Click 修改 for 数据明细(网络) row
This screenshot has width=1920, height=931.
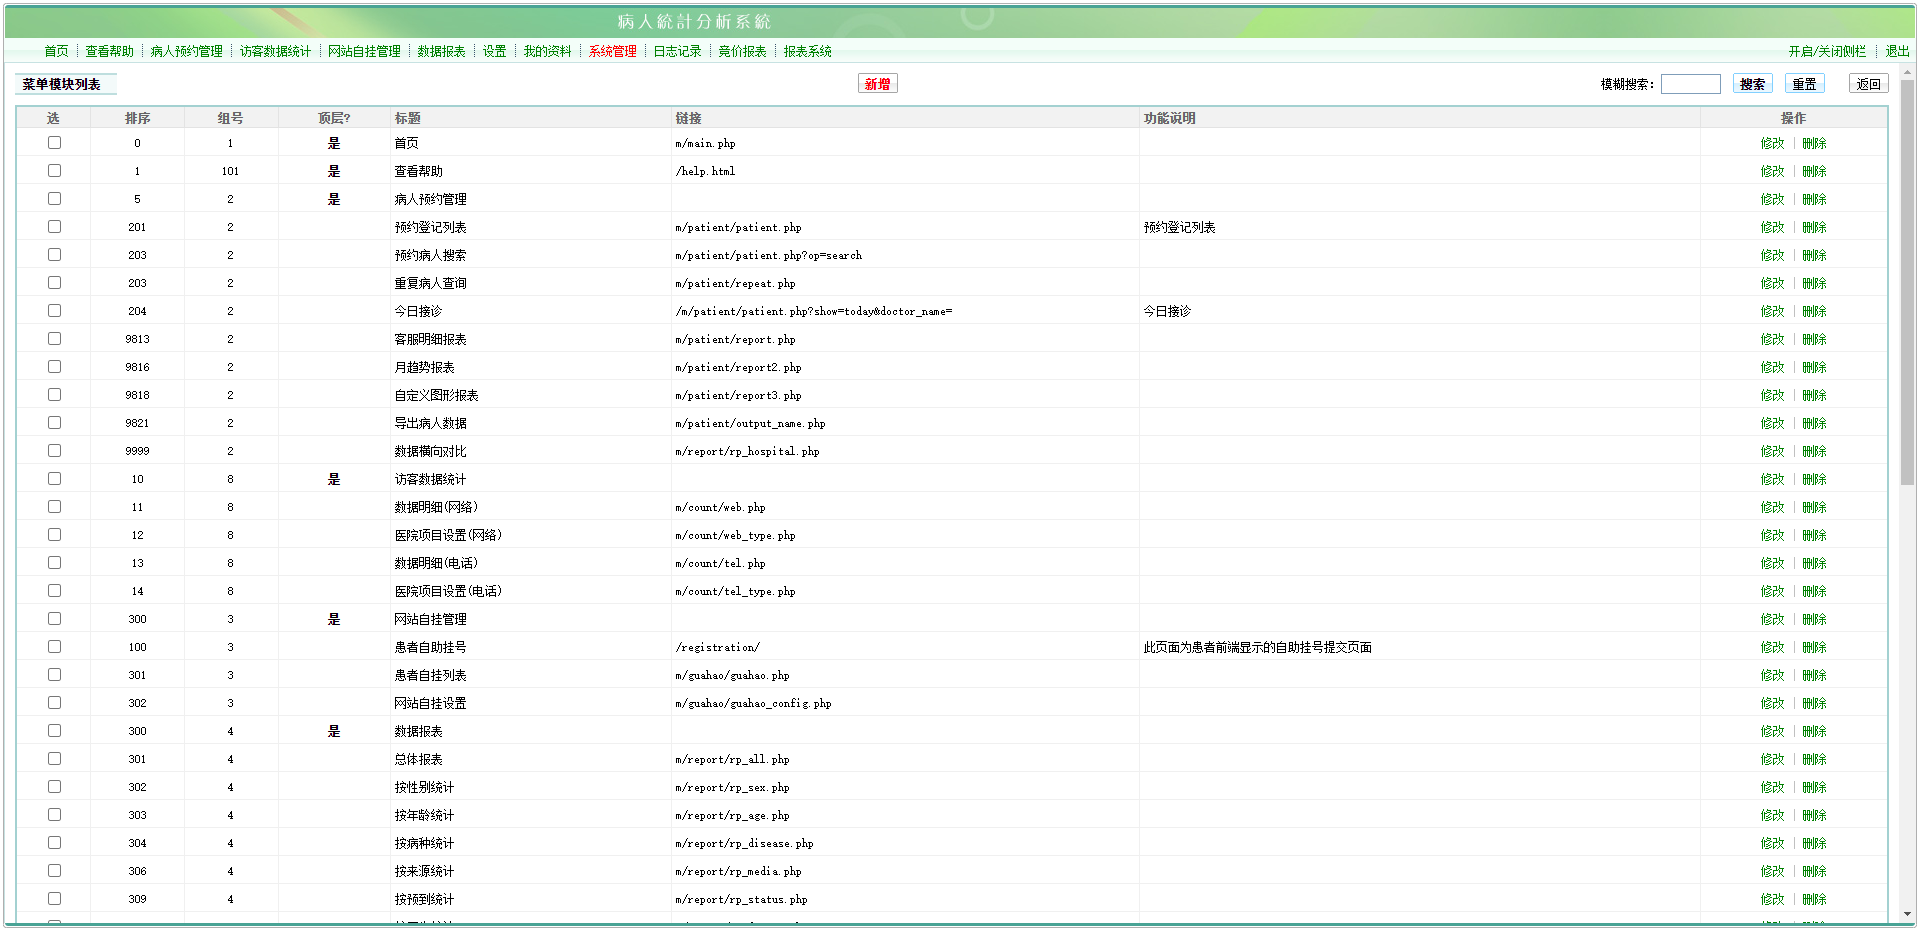[x=1772, y=507]
